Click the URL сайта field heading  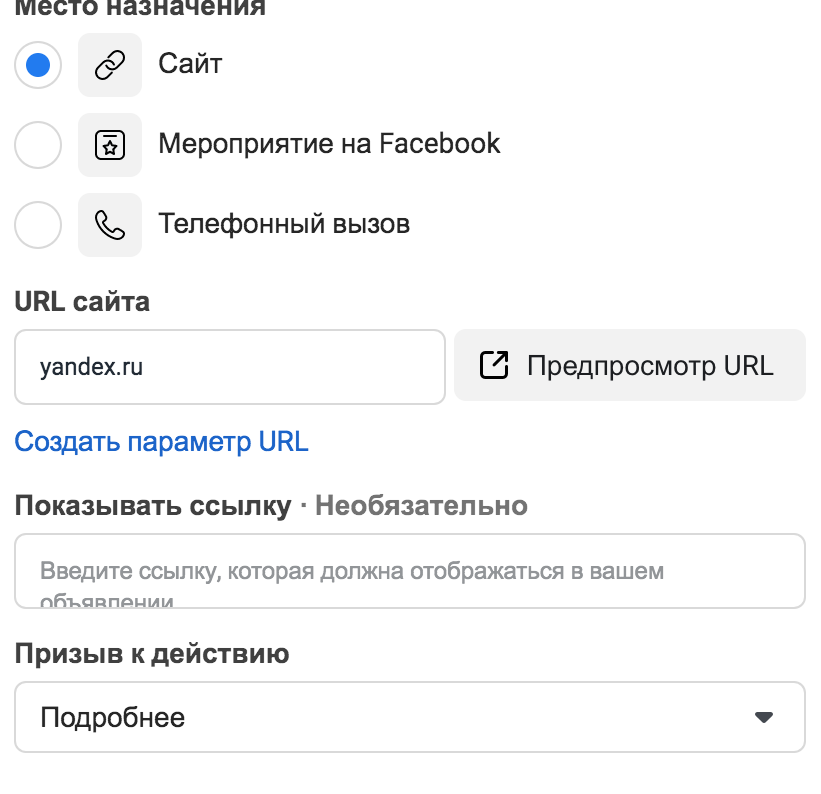[x=82, y=302]
